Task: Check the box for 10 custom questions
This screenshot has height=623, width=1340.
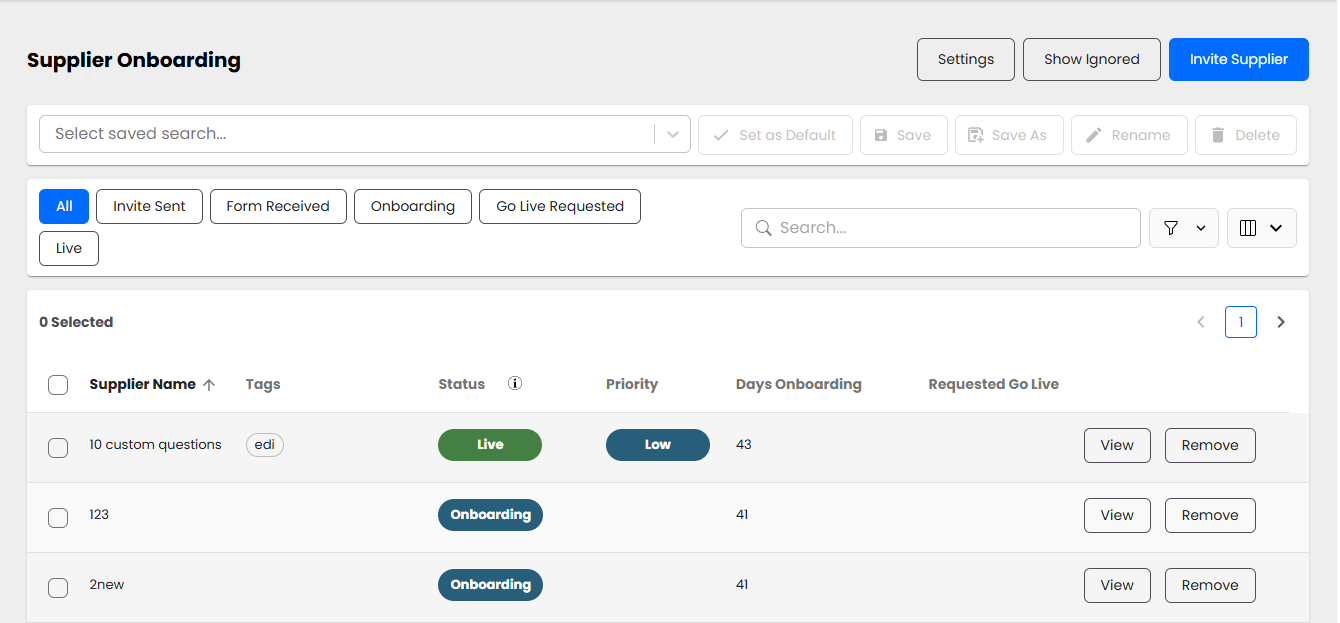Action: [58, 447]
